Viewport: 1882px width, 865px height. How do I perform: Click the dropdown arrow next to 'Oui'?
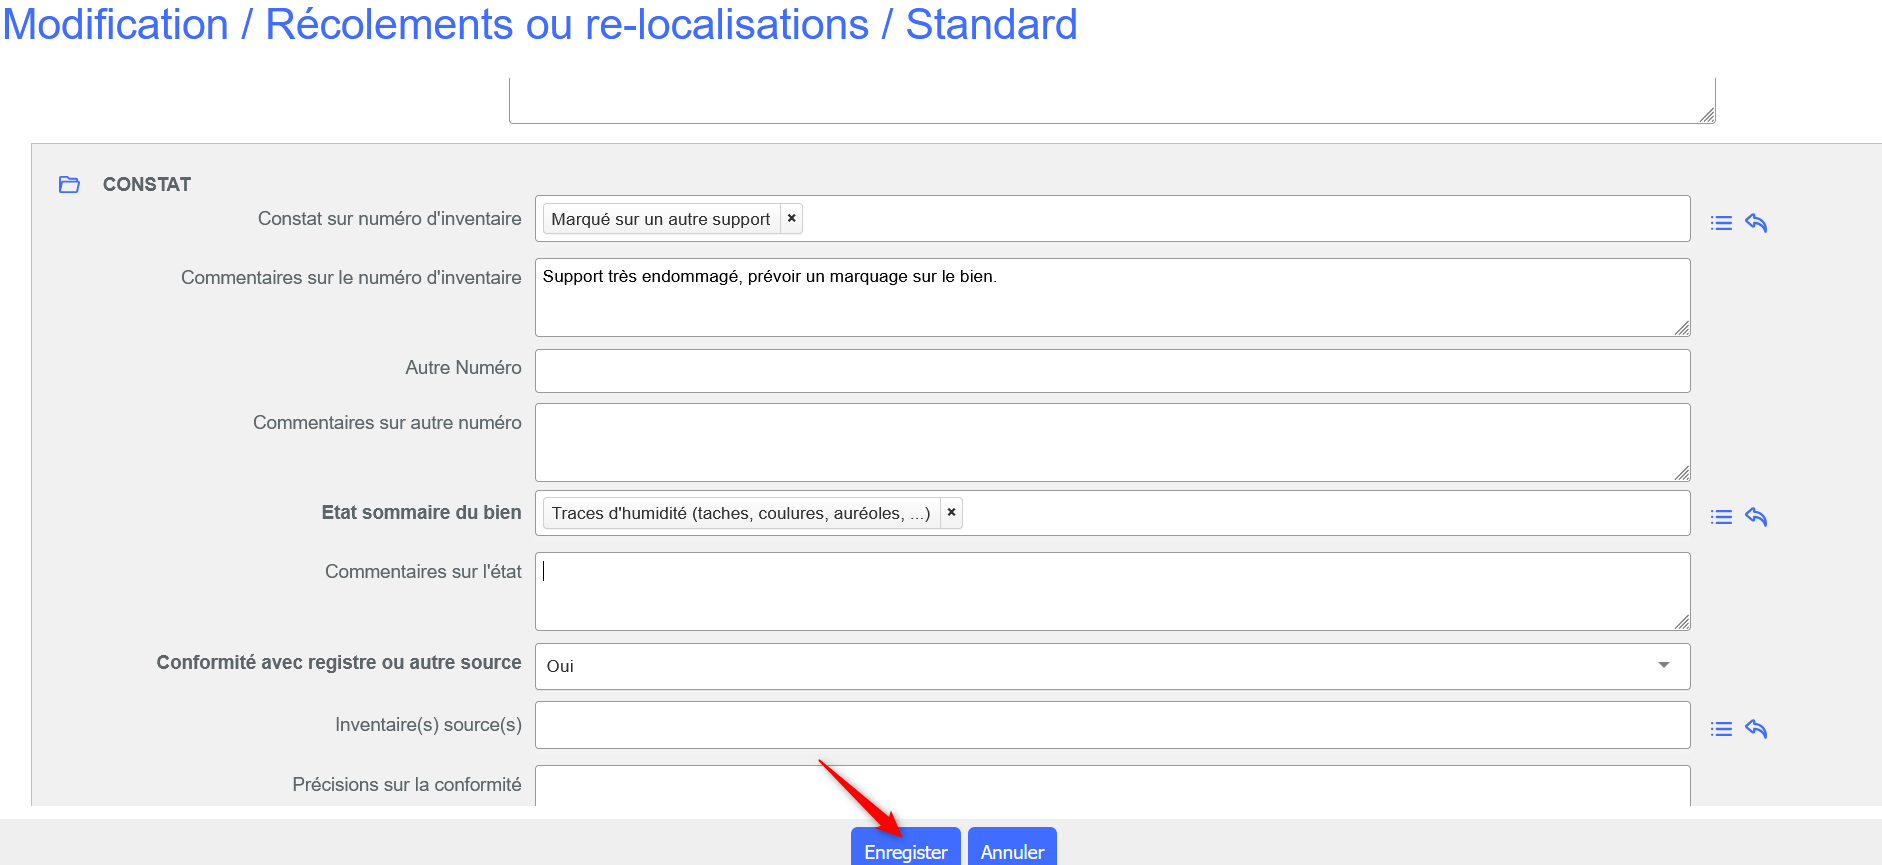coord(1664,665)
